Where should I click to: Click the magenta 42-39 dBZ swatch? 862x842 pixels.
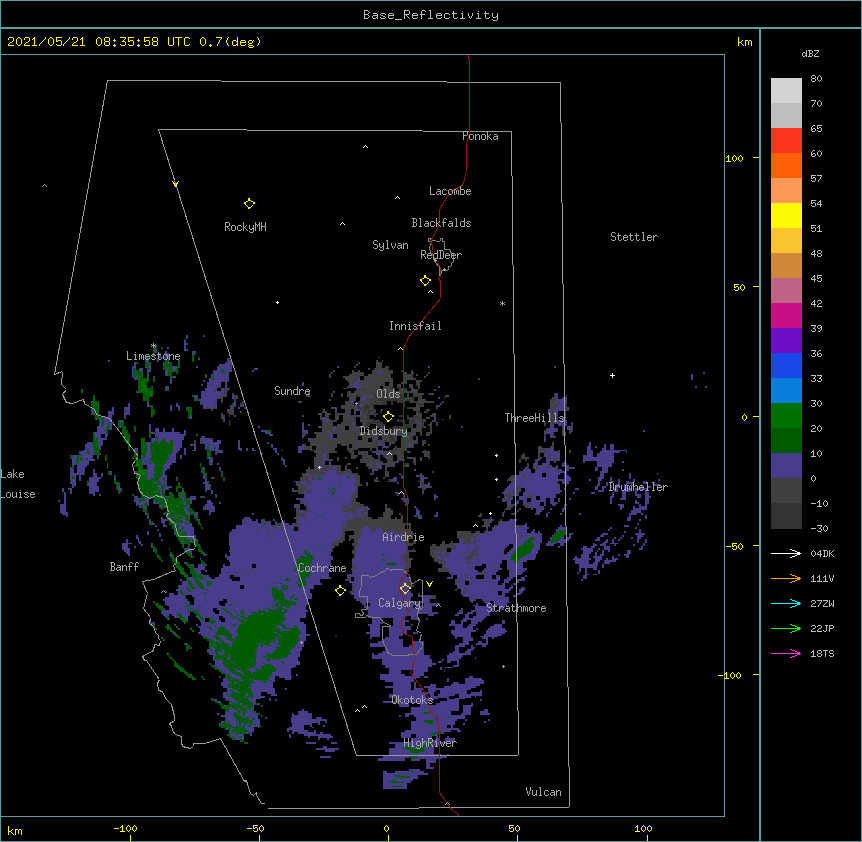click(786, 316)
